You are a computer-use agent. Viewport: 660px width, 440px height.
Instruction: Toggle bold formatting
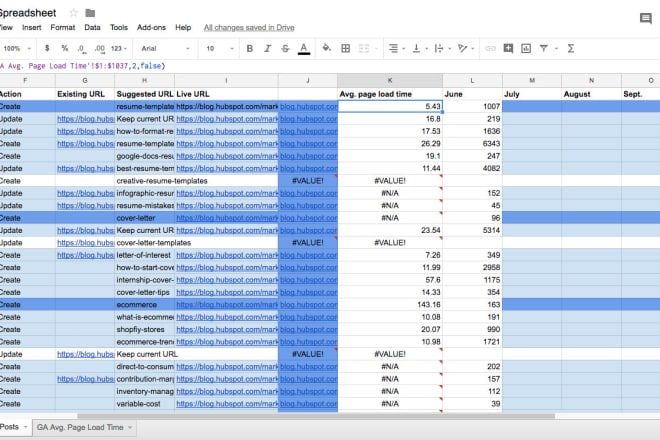pyautogui.click(x=250, y=48)
